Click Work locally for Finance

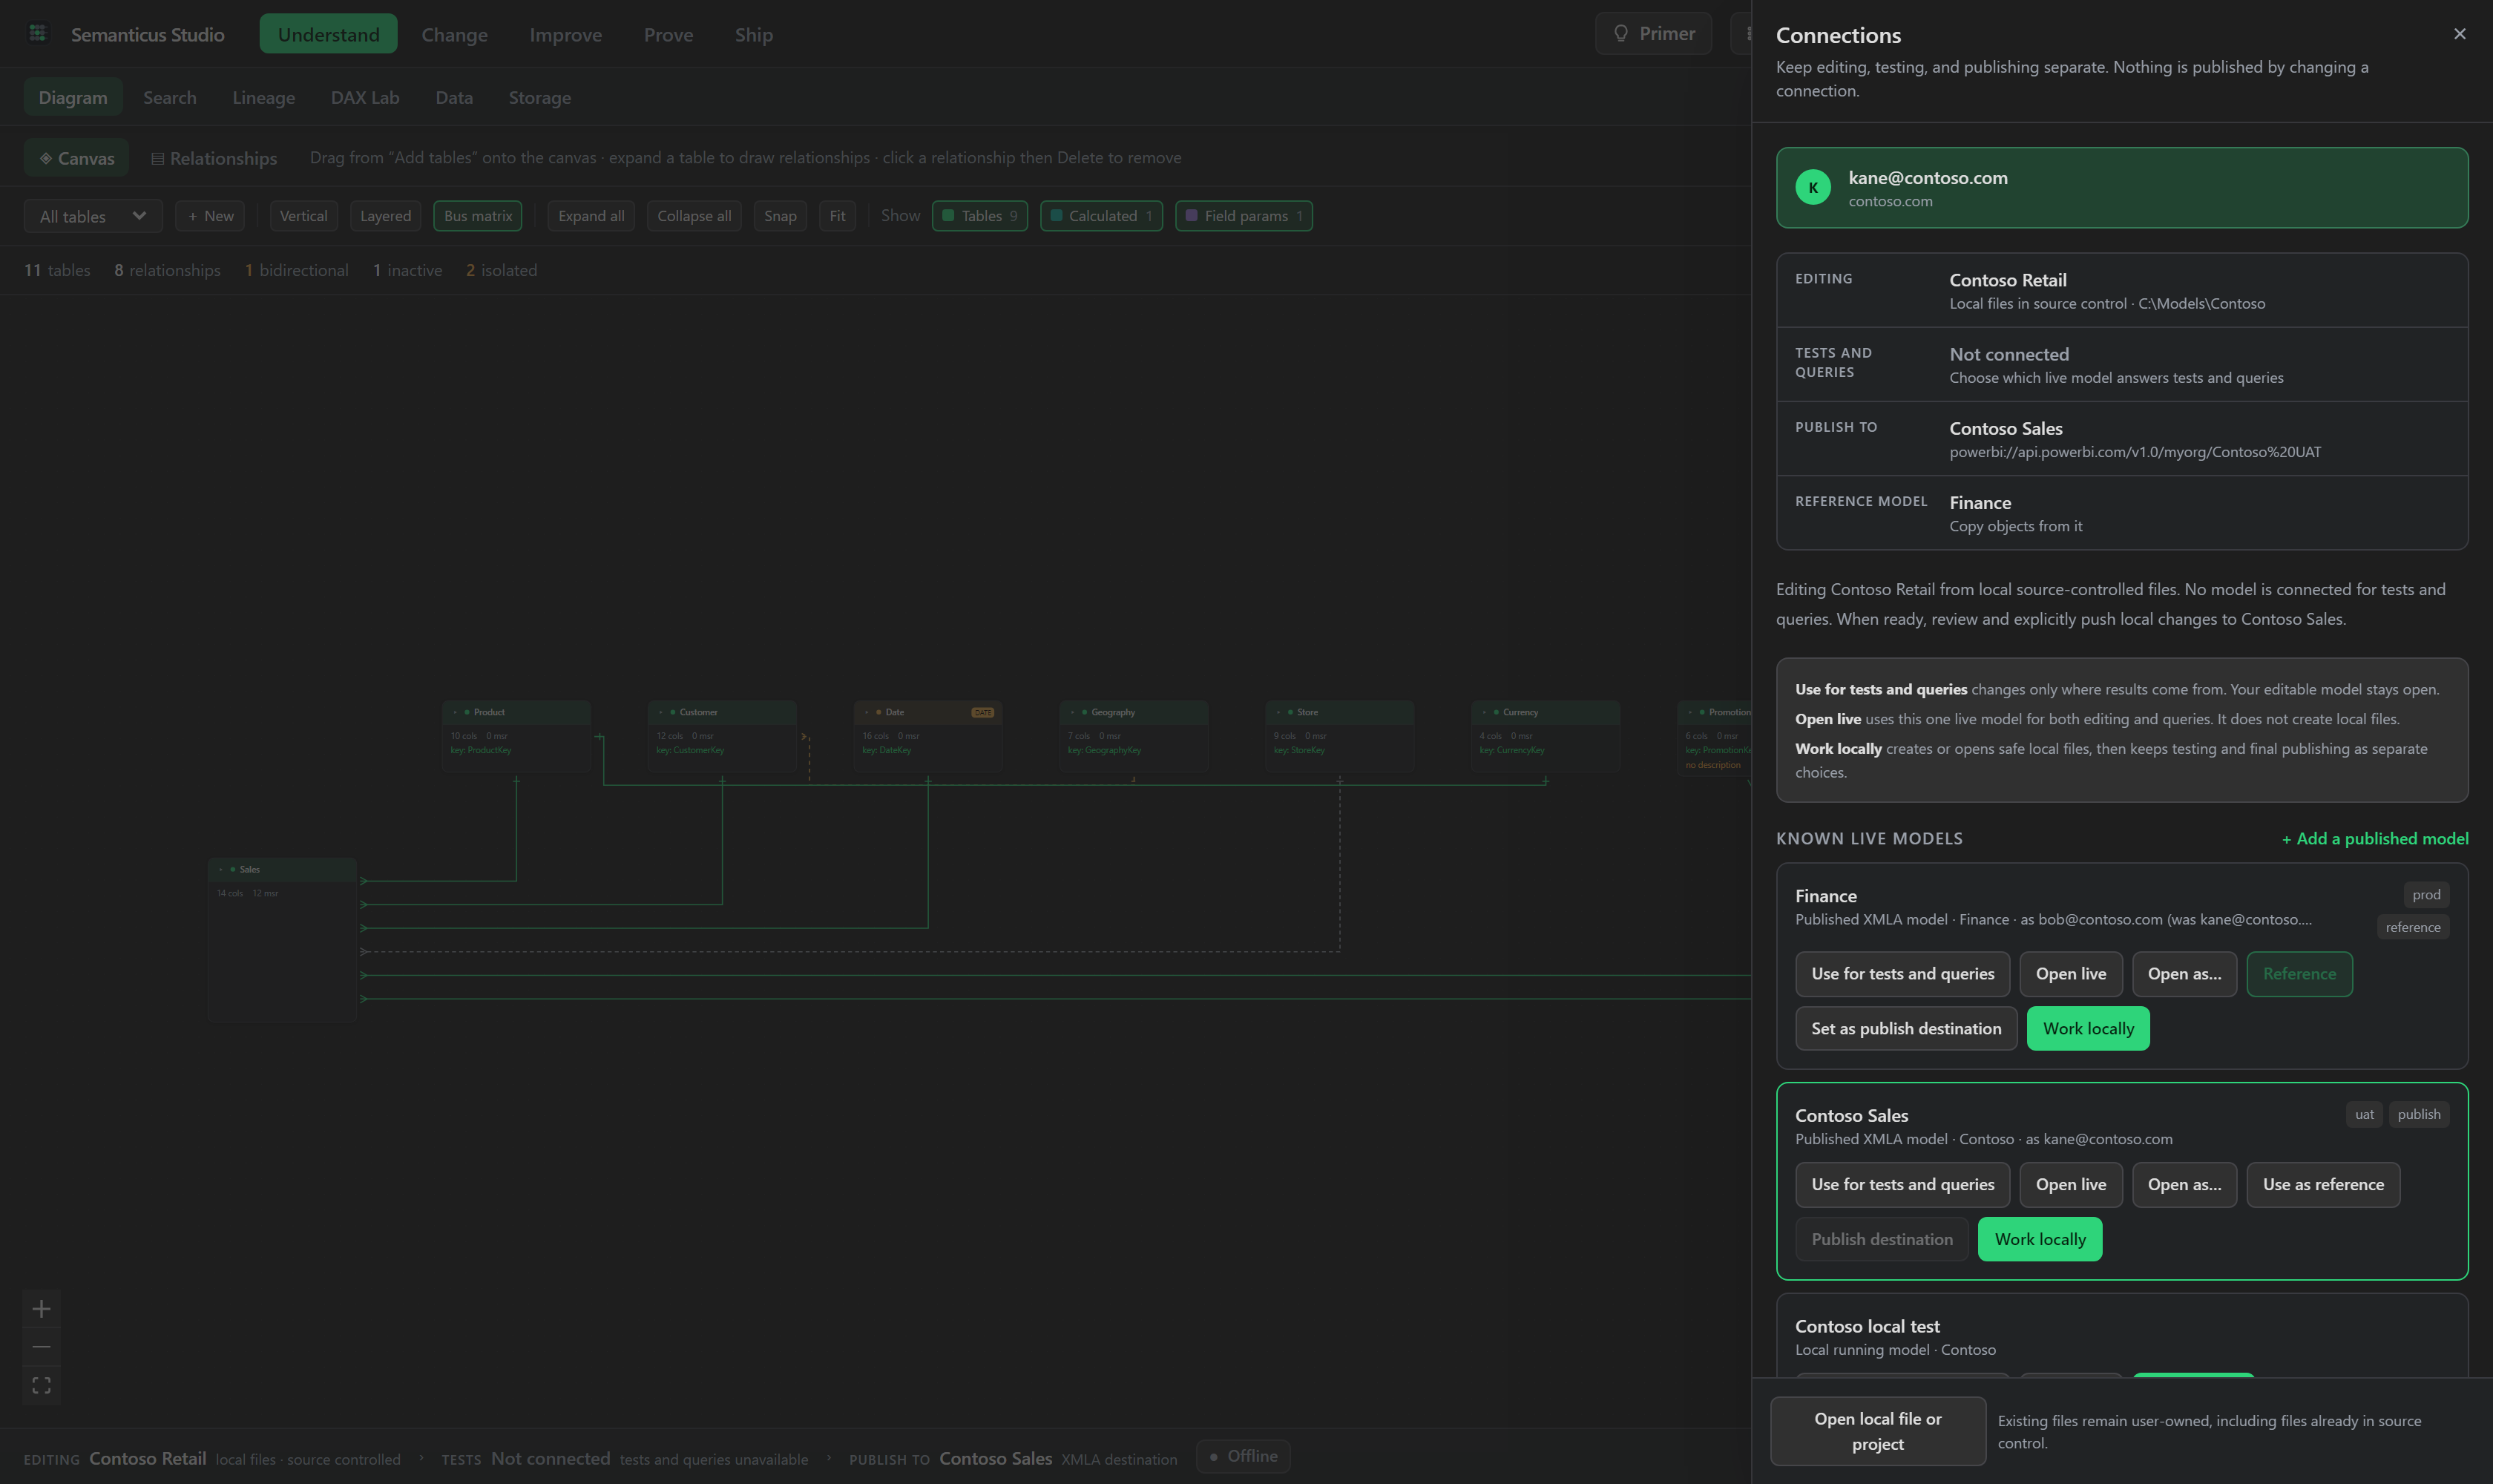tap(2088, 1029)
